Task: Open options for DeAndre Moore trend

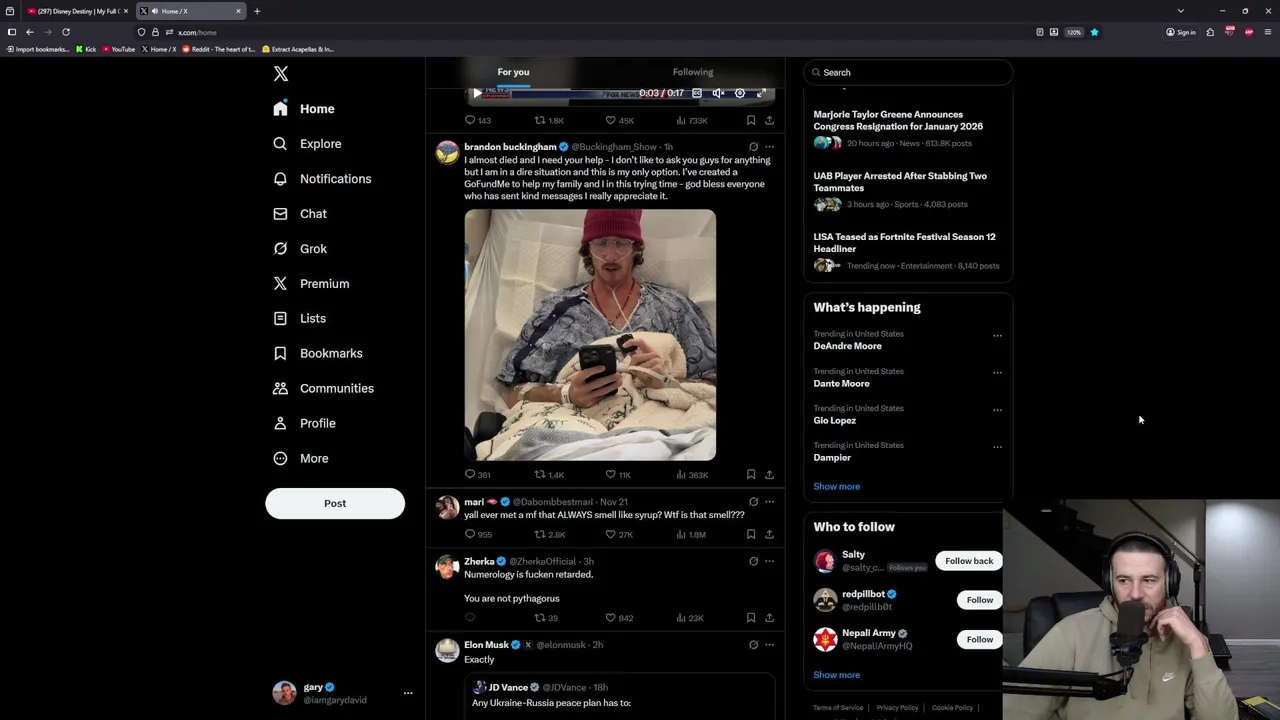Action: (x=997, y=336)
